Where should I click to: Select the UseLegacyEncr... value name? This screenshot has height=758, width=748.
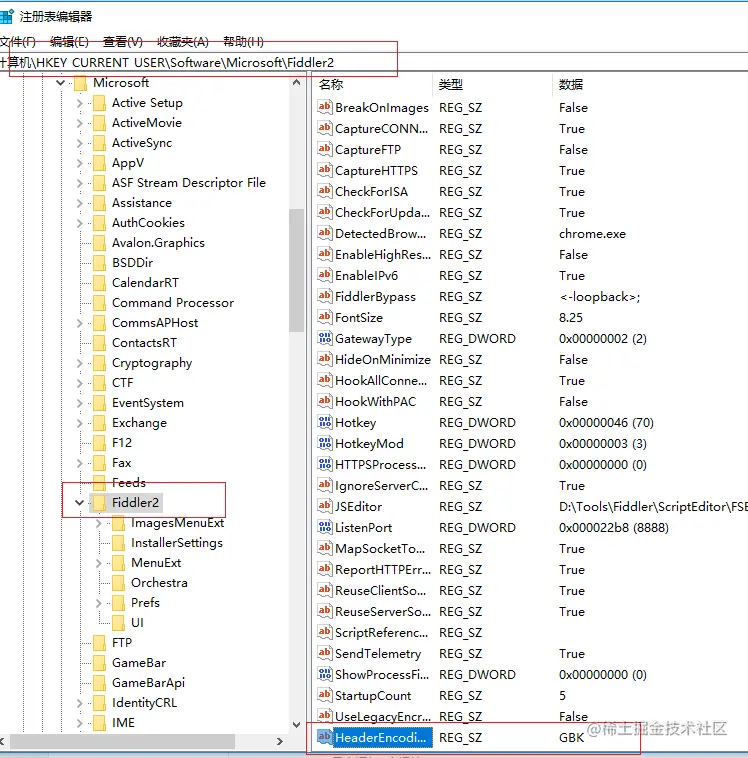coord(382,716)
